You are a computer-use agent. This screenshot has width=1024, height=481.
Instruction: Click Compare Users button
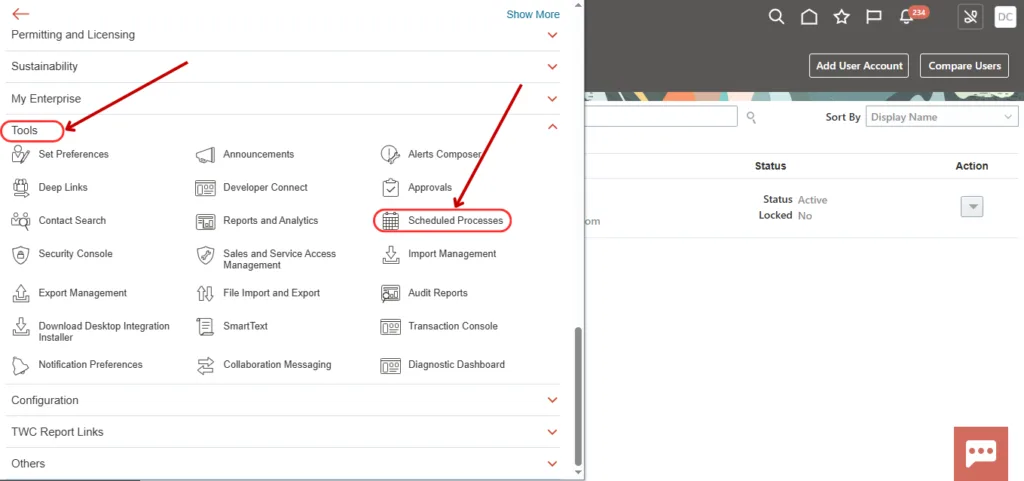pos(965,66)
